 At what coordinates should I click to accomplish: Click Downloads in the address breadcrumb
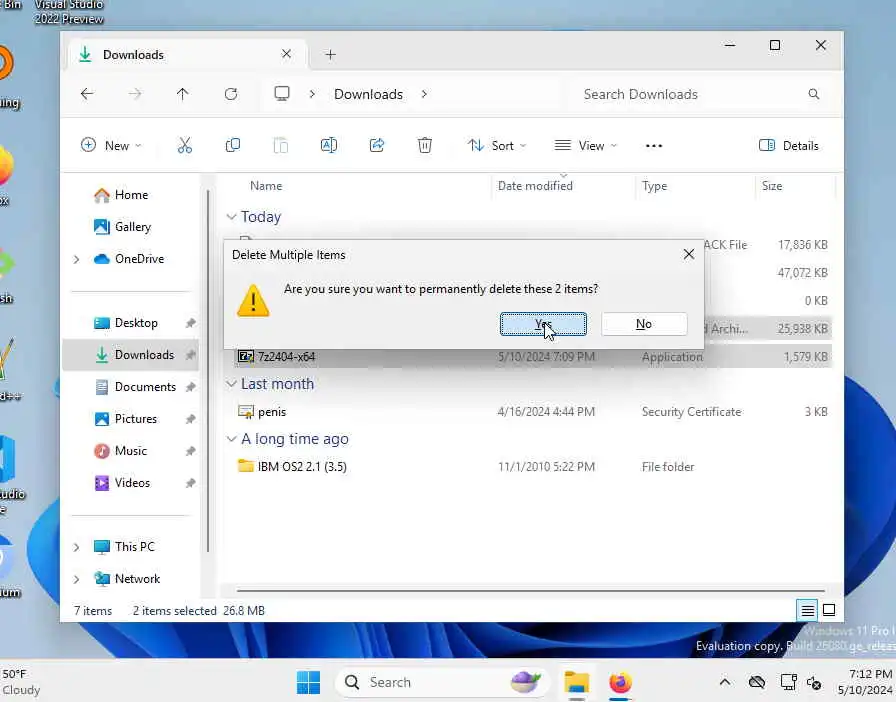coord(369,94)
